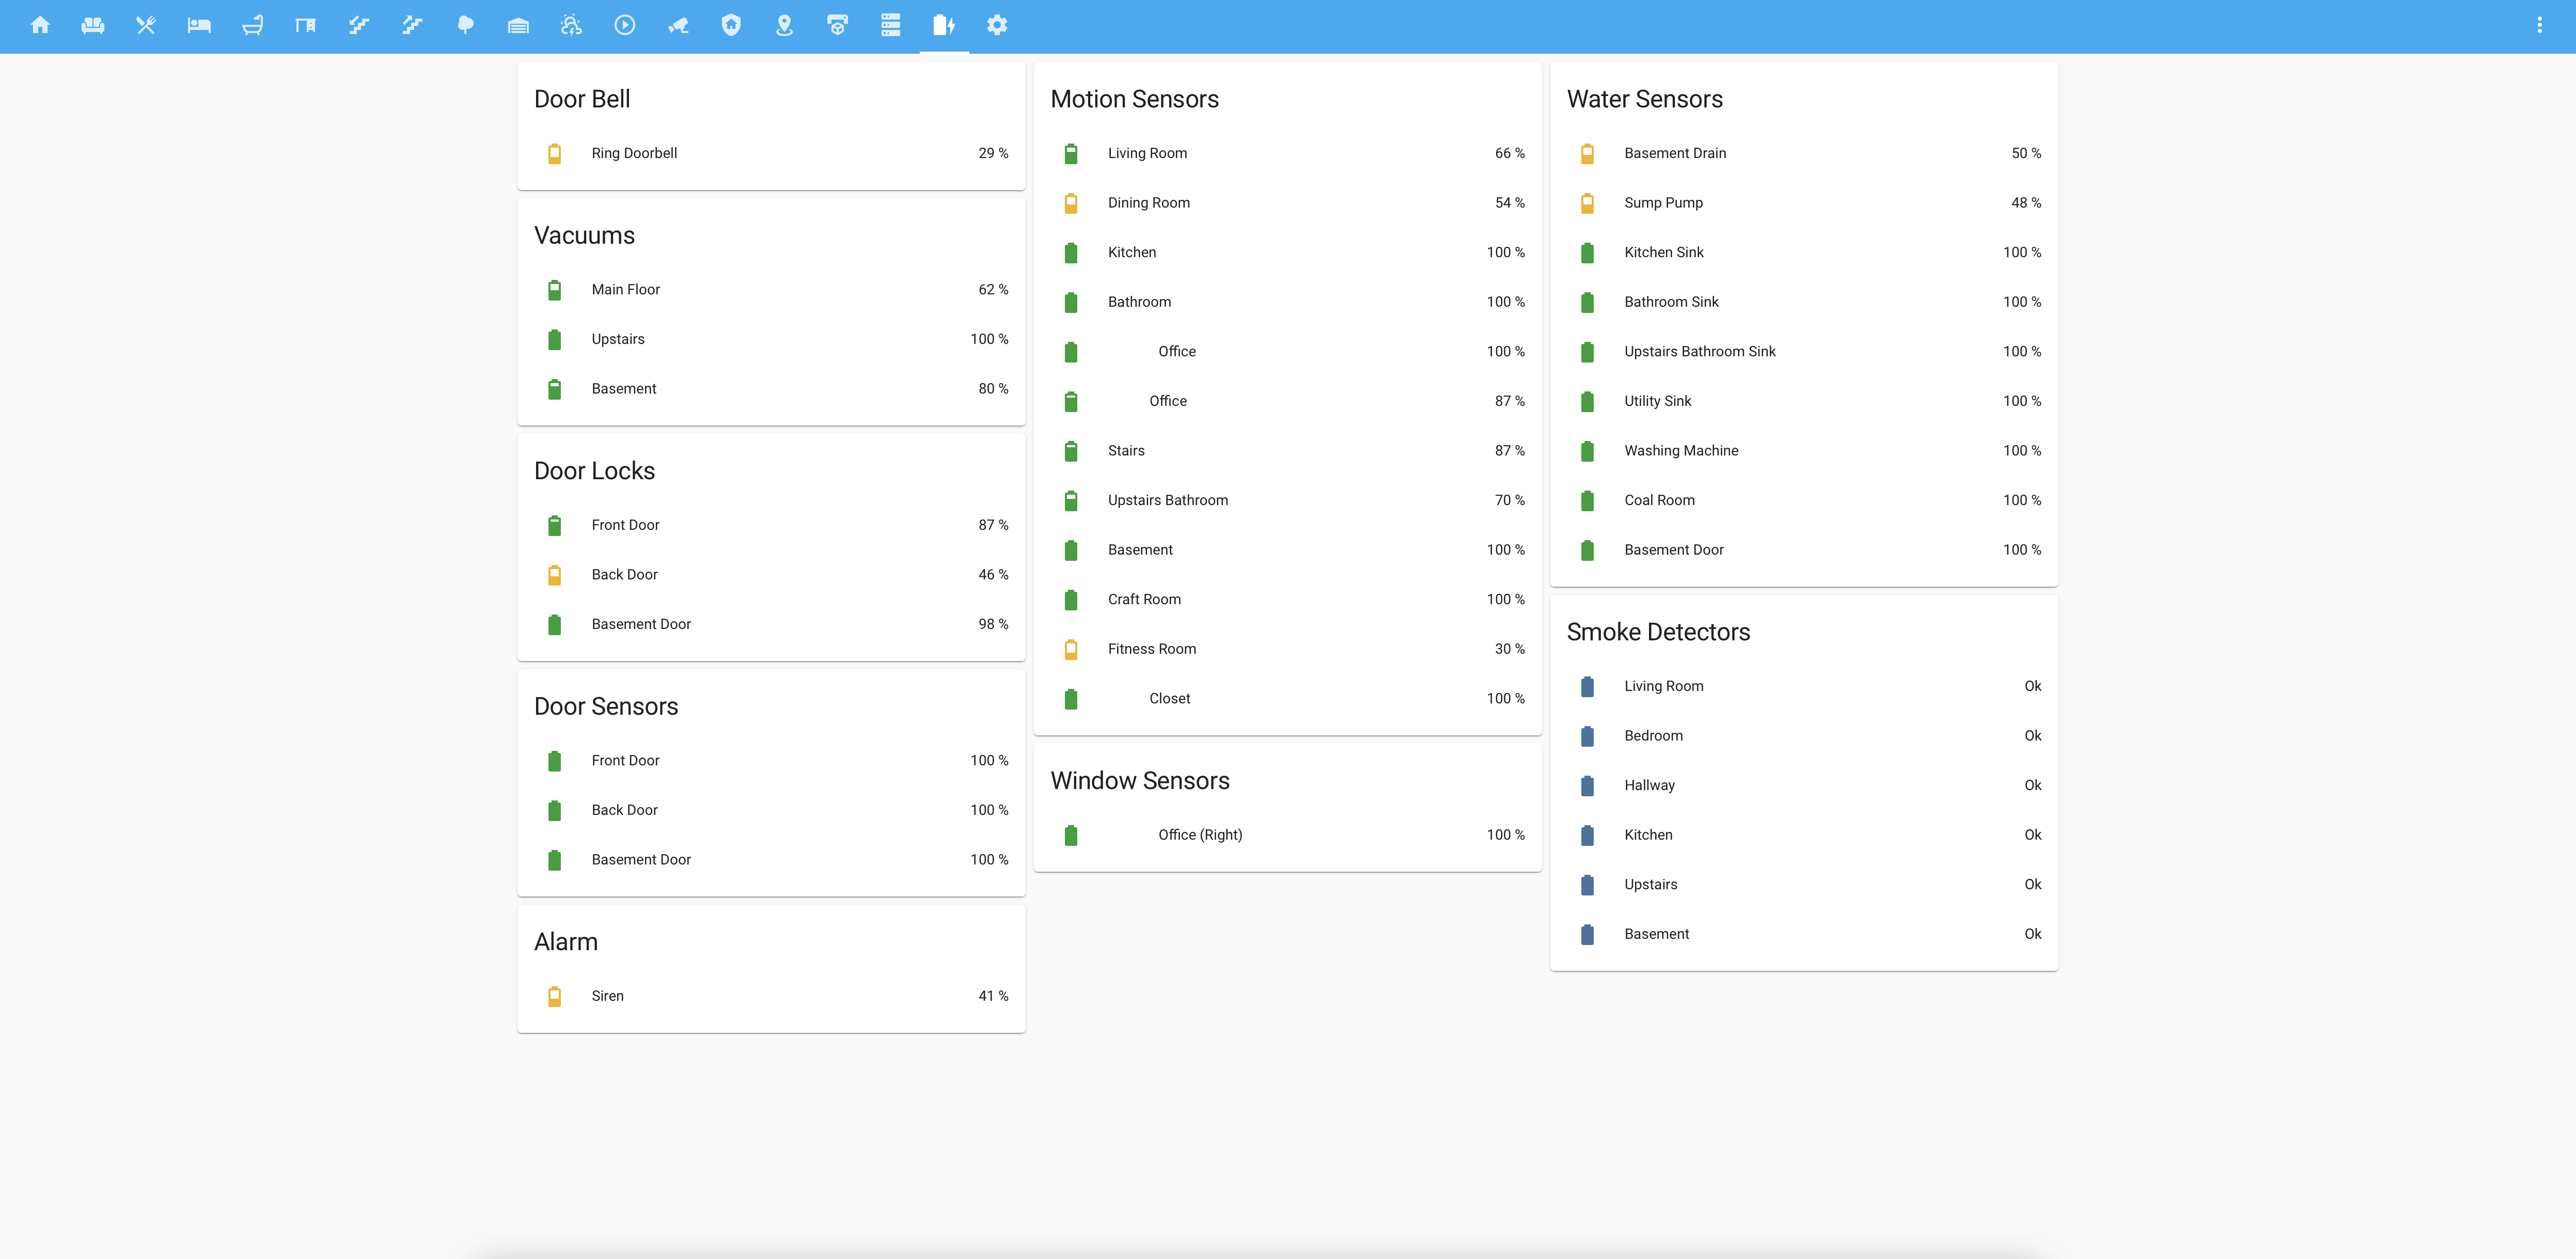Open the map location marker tab

(784, 25)
